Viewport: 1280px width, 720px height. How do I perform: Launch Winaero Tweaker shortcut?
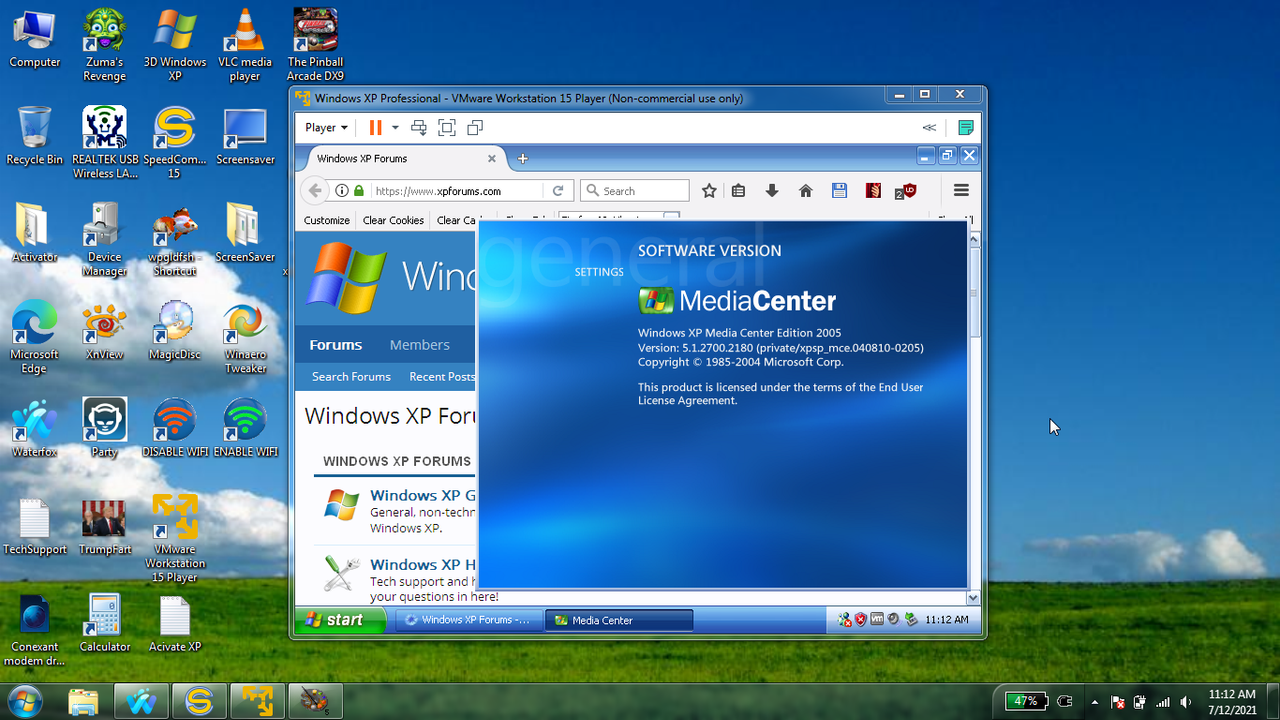(x=245, y=337)
